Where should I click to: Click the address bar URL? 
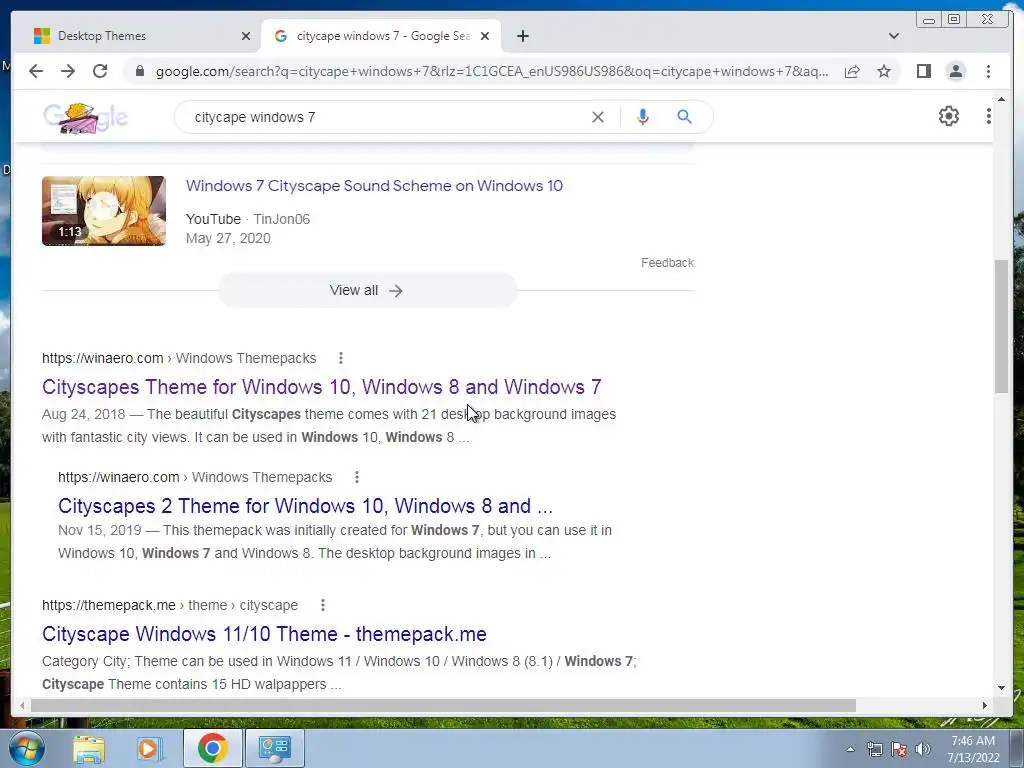[x=492, y=71]
